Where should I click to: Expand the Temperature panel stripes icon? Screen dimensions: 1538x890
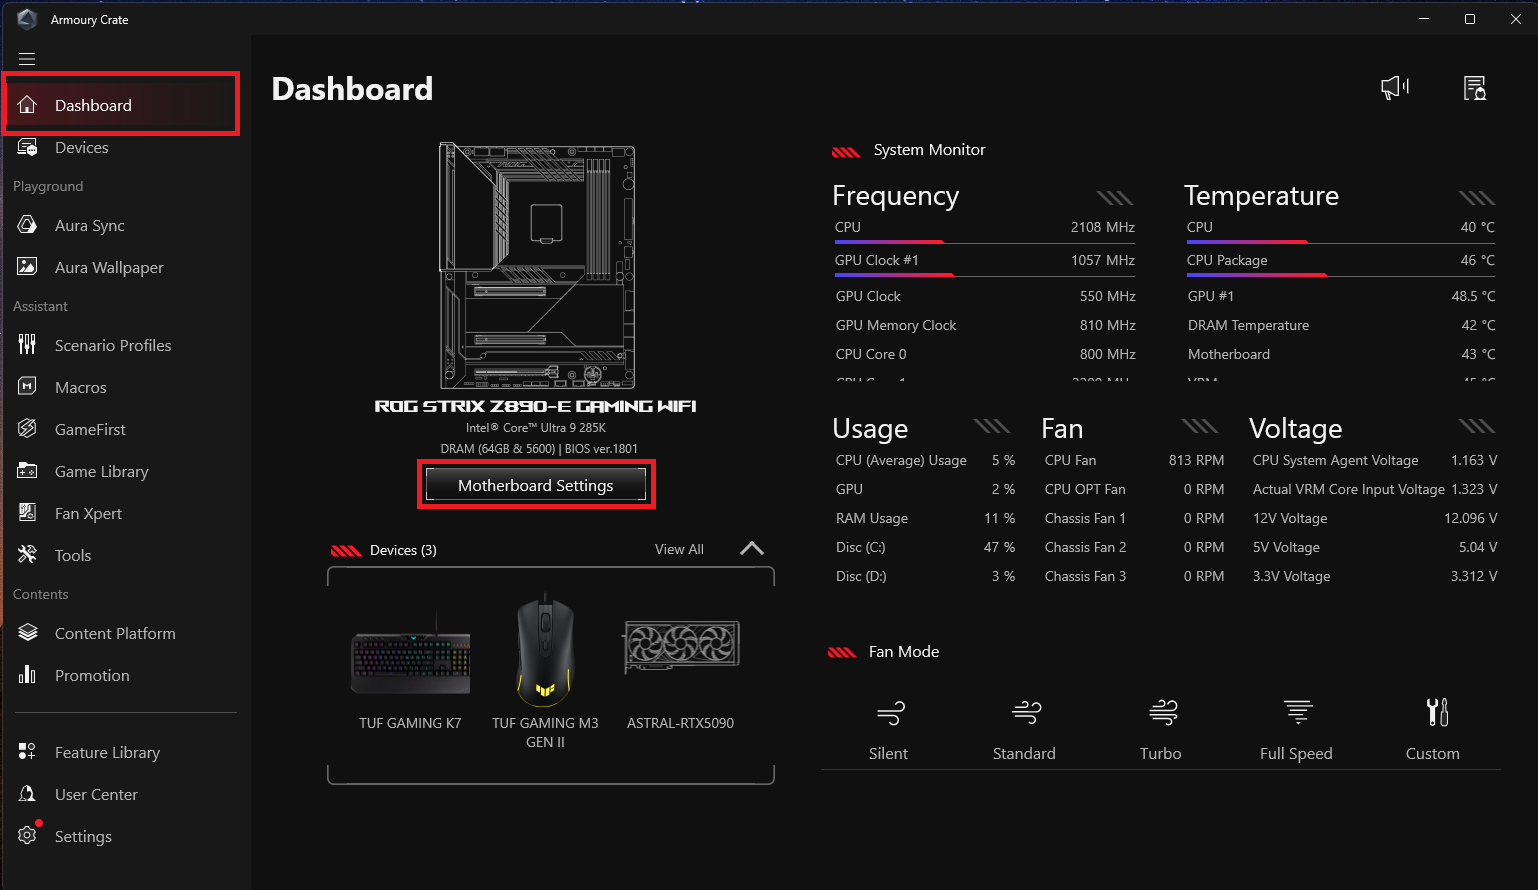[1477, 197]
